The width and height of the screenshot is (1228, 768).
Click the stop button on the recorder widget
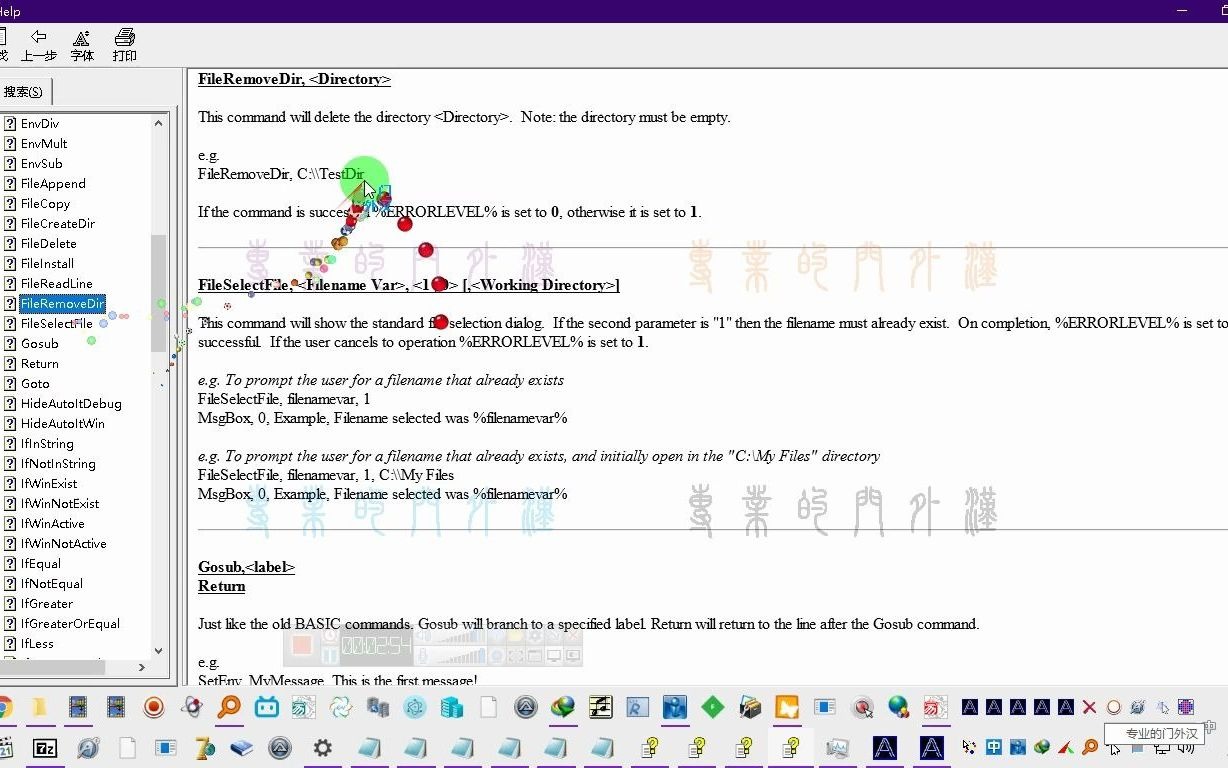(304, 648)
